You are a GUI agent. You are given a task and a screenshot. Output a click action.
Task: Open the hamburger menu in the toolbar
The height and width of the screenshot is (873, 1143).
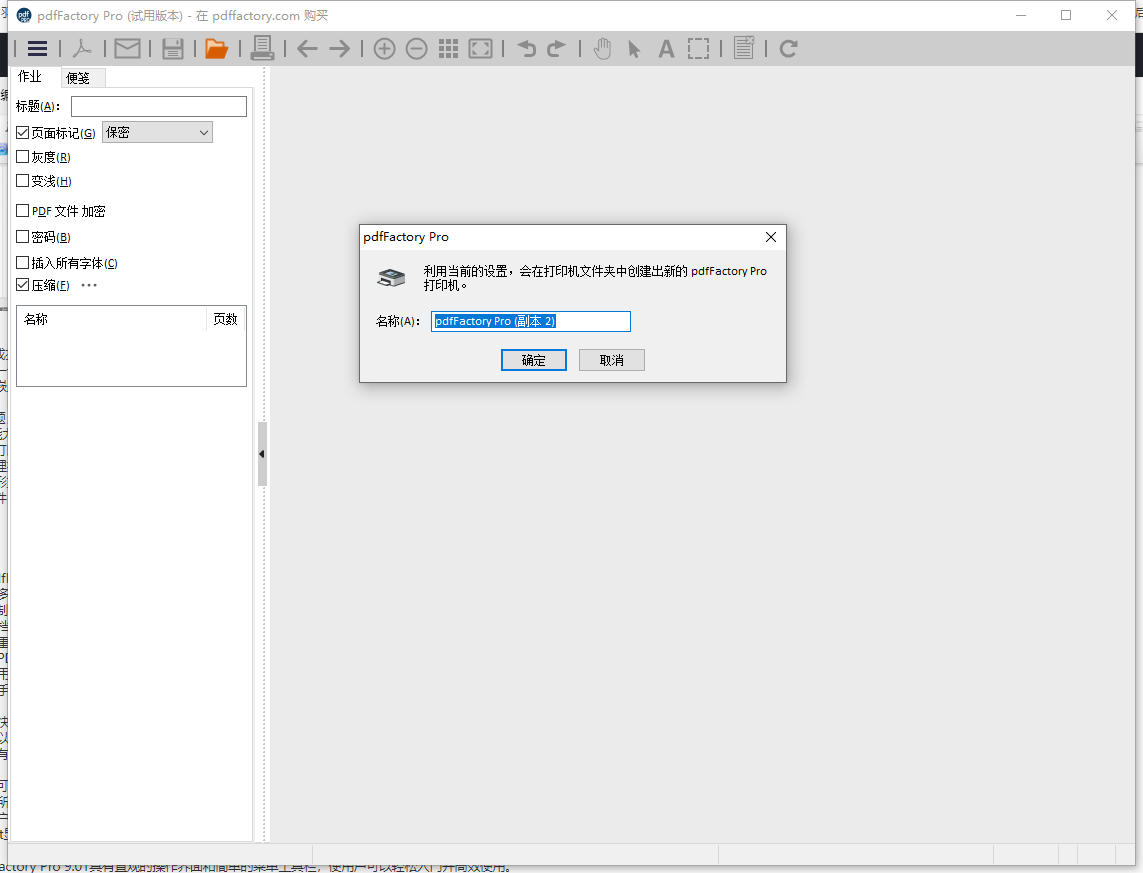[38, 48]
